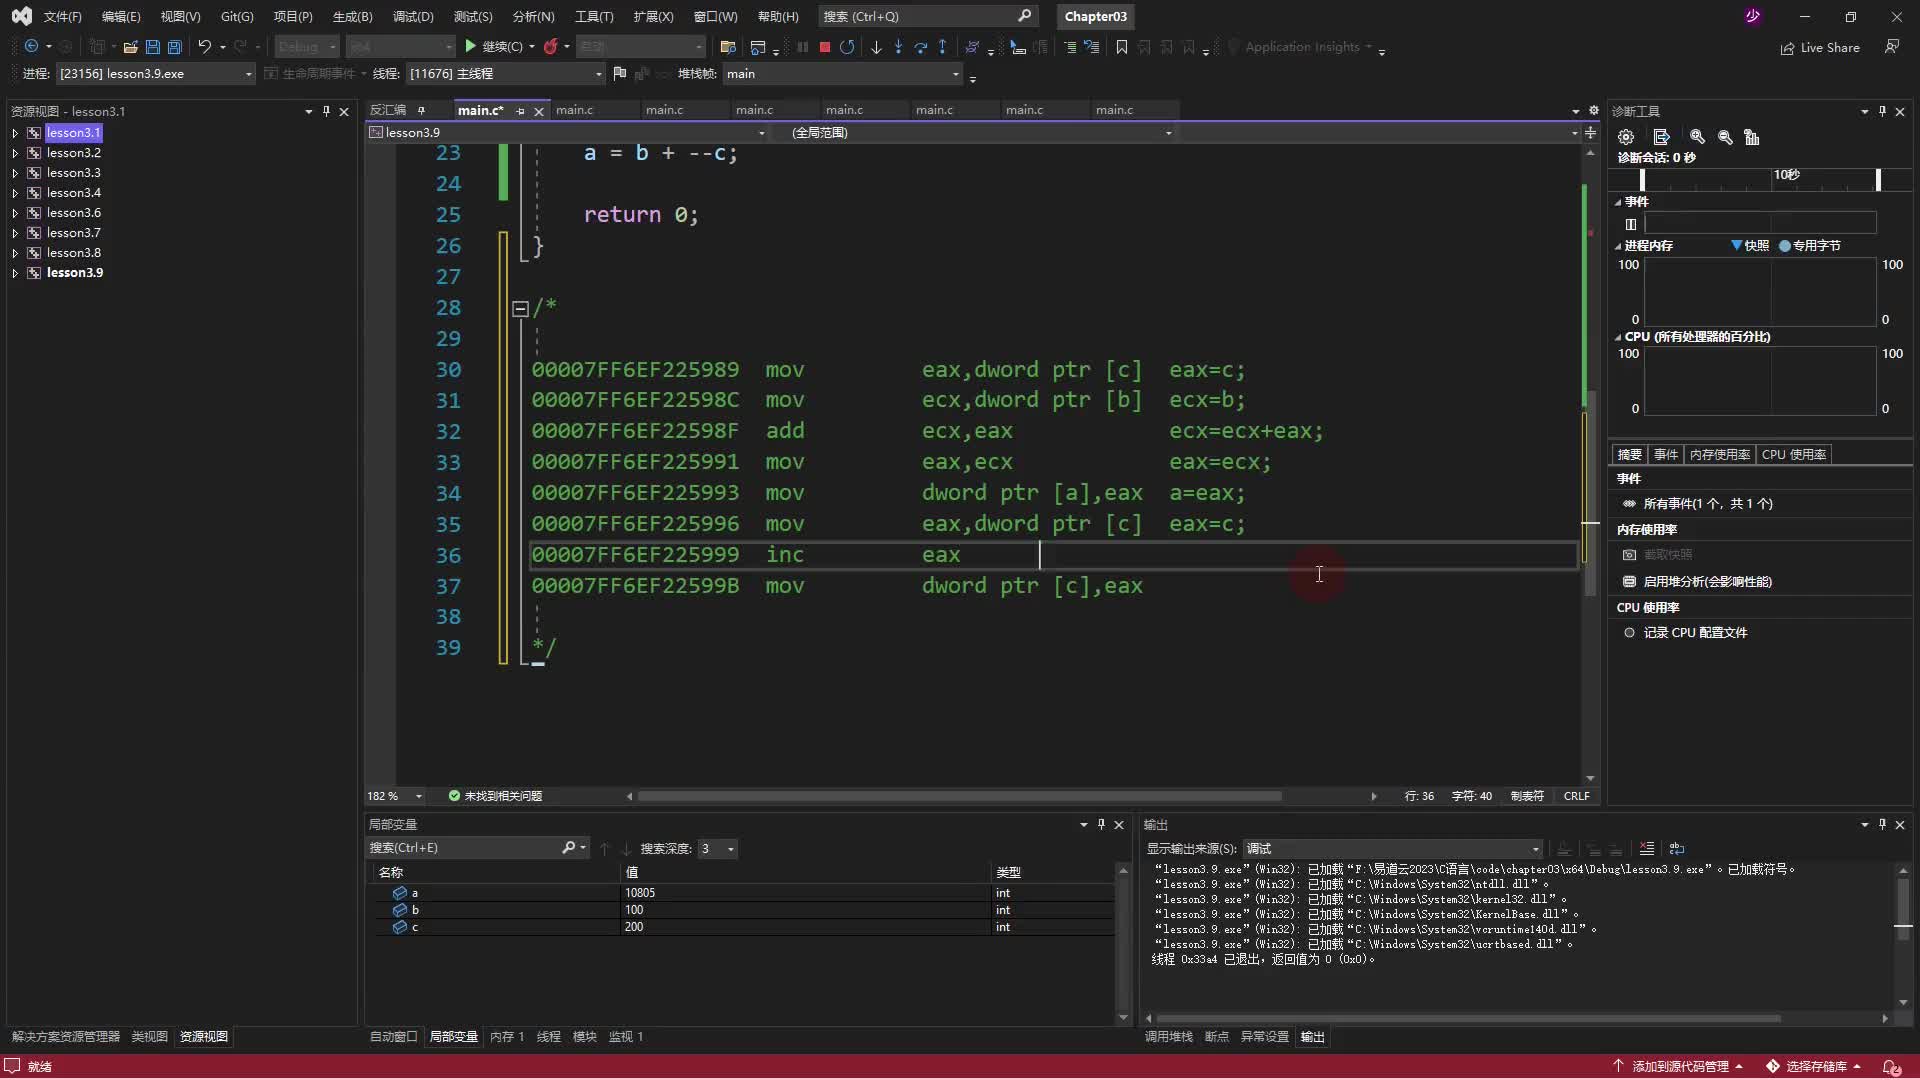
Task: Switch to the disassembly tab 反汇编
Action: [388, 111]
